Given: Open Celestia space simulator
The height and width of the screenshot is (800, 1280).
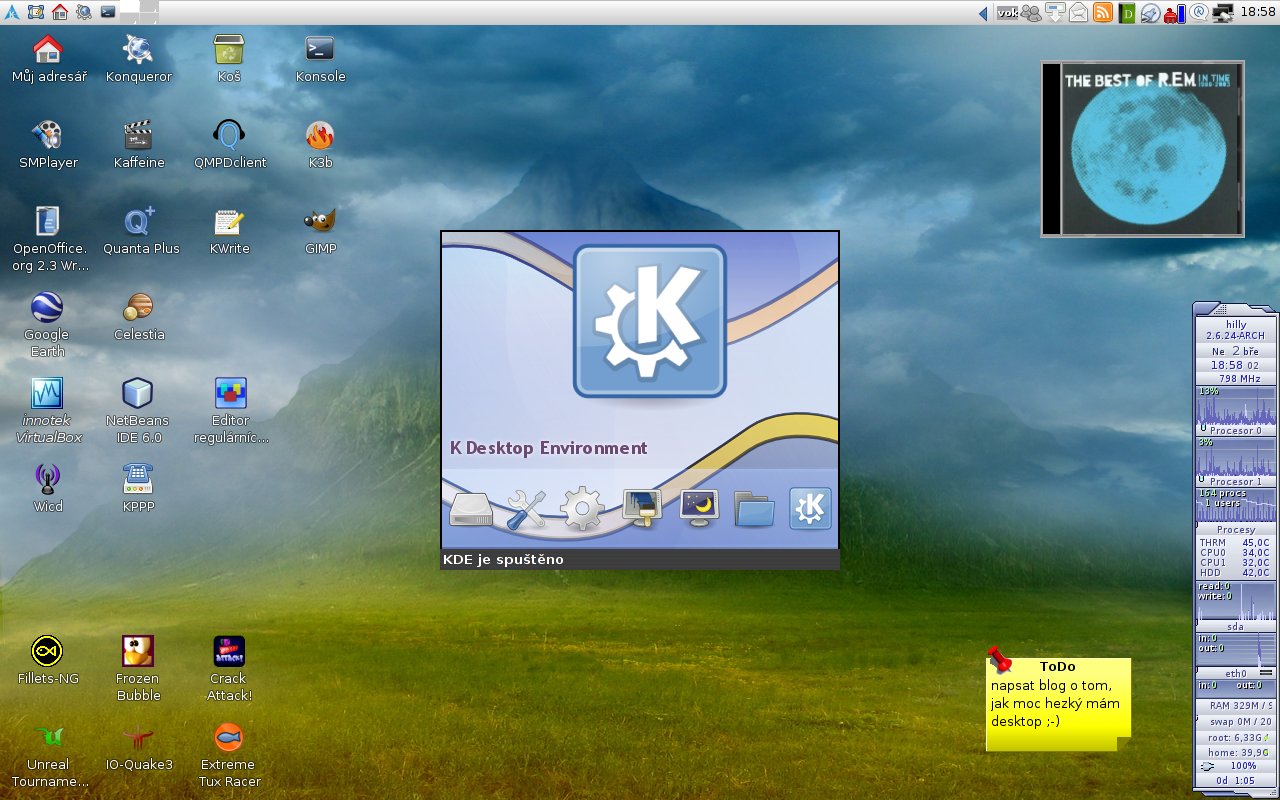Looking at the screenshot, I should [138, 316].
